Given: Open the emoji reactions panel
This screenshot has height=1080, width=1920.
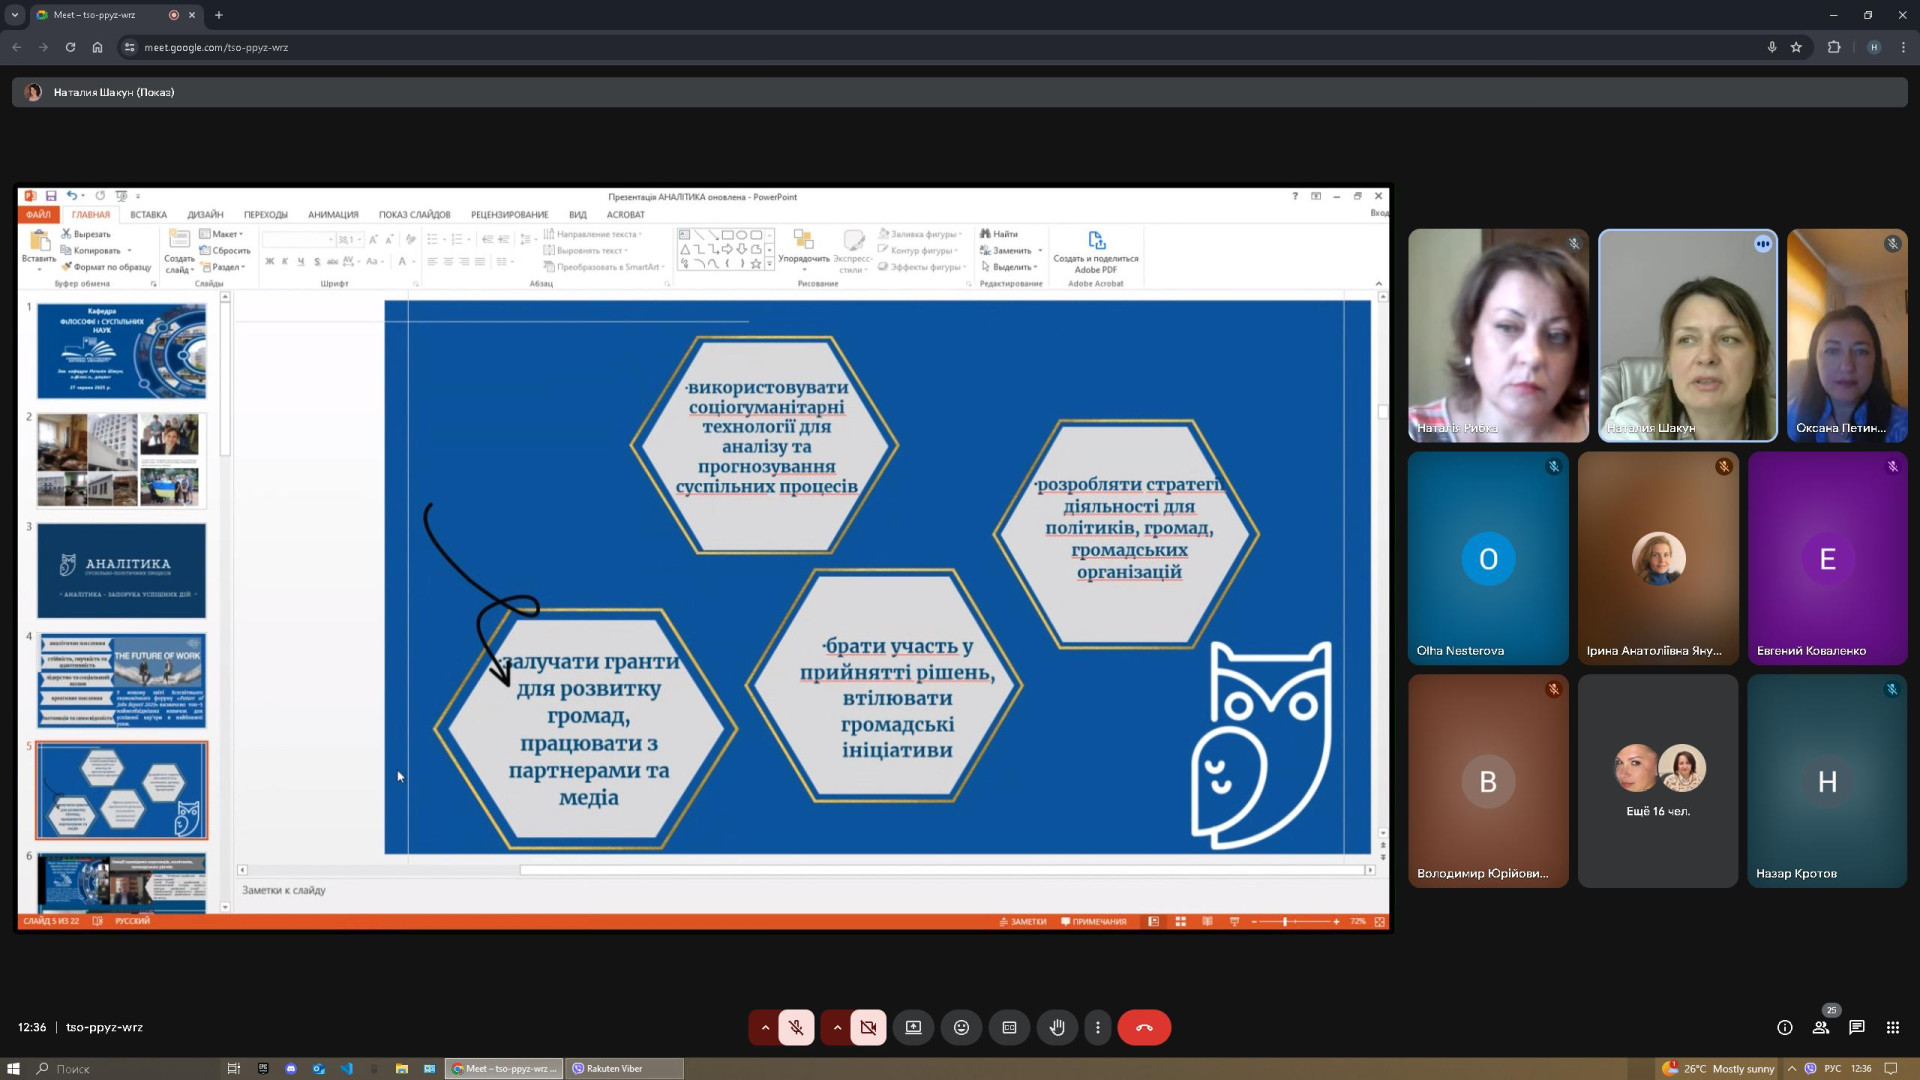Looking at the screenshot, I should 961,1027.
